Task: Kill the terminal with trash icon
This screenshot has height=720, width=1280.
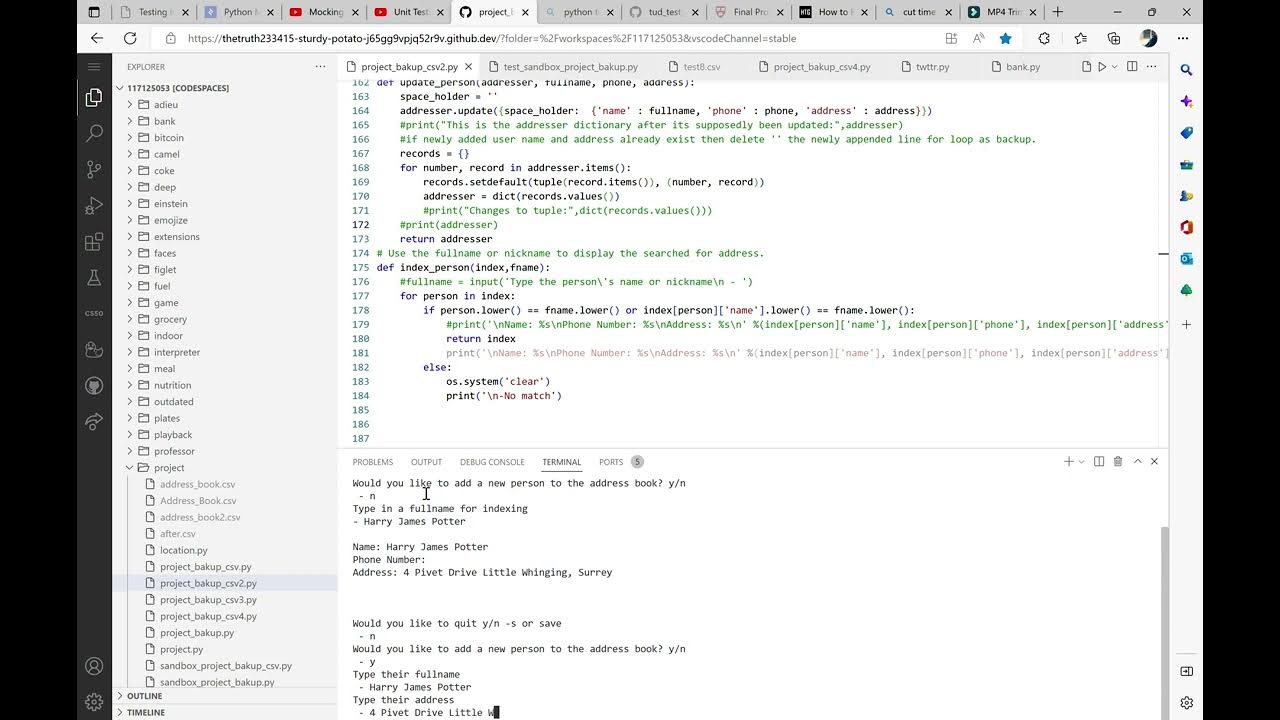Action: click(1118, 462)
